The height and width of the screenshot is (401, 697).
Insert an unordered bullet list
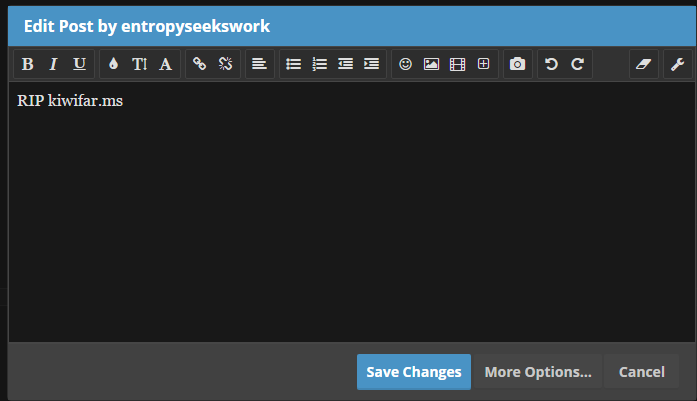click(x=293, y=64)
